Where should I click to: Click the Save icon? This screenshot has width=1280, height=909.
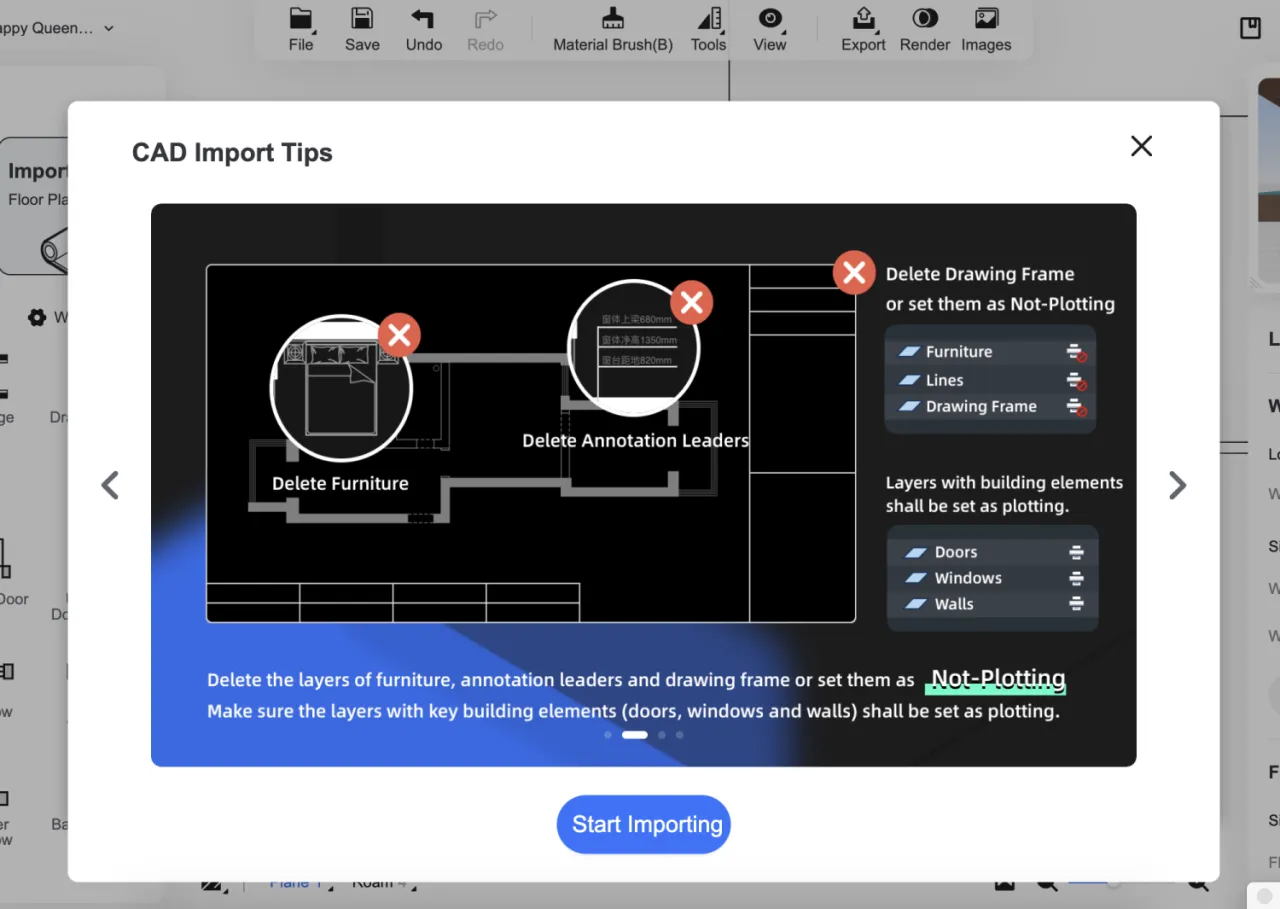click(362, 29)
